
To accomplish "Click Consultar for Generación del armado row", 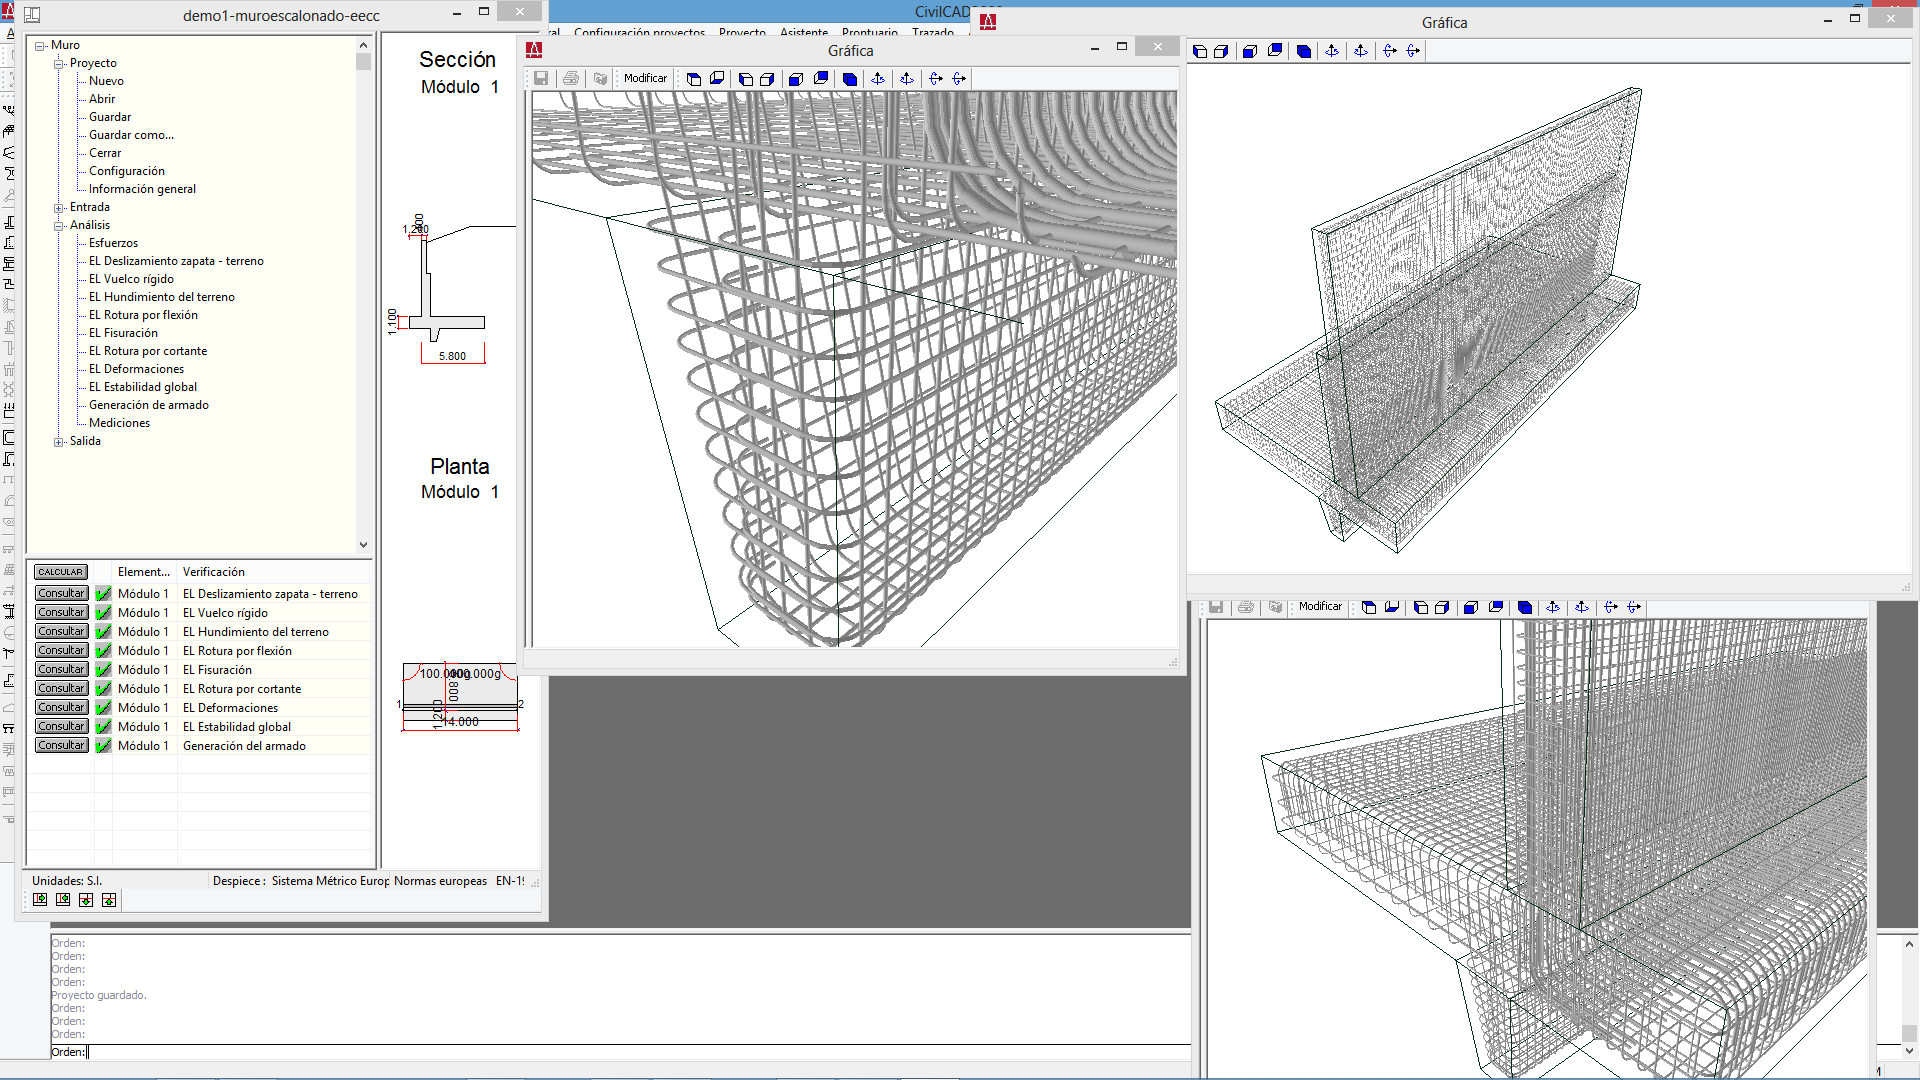I will point(61,745).
